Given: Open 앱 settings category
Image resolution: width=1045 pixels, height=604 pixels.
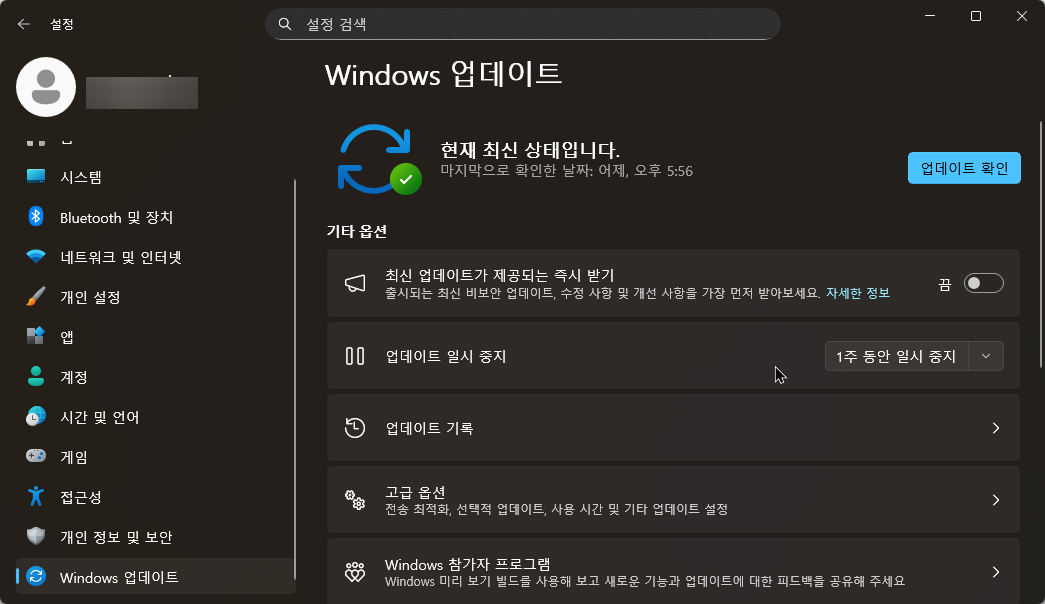Looking at the screenshot, I should tap(155, 337).
